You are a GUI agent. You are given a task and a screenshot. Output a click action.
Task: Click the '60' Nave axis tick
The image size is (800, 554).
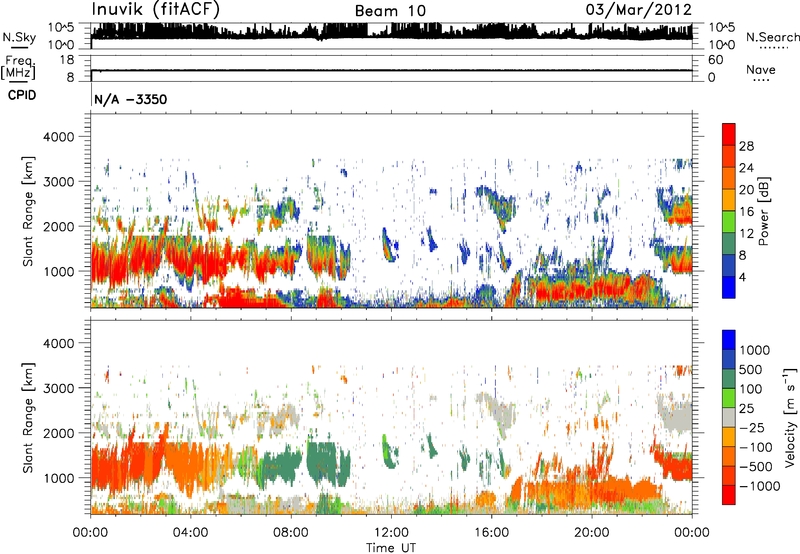[715, 60]
